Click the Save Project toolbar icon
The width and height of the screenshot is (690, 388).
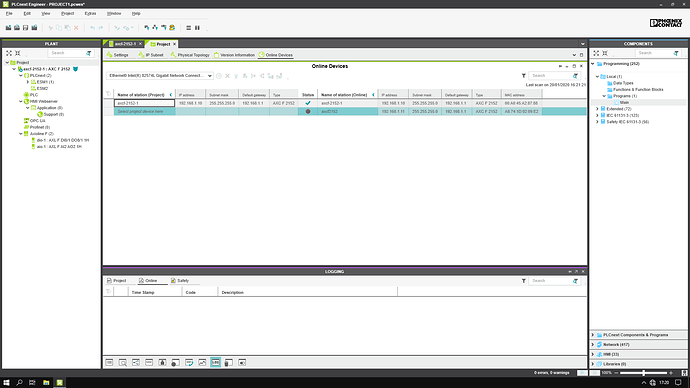(26, 28)
